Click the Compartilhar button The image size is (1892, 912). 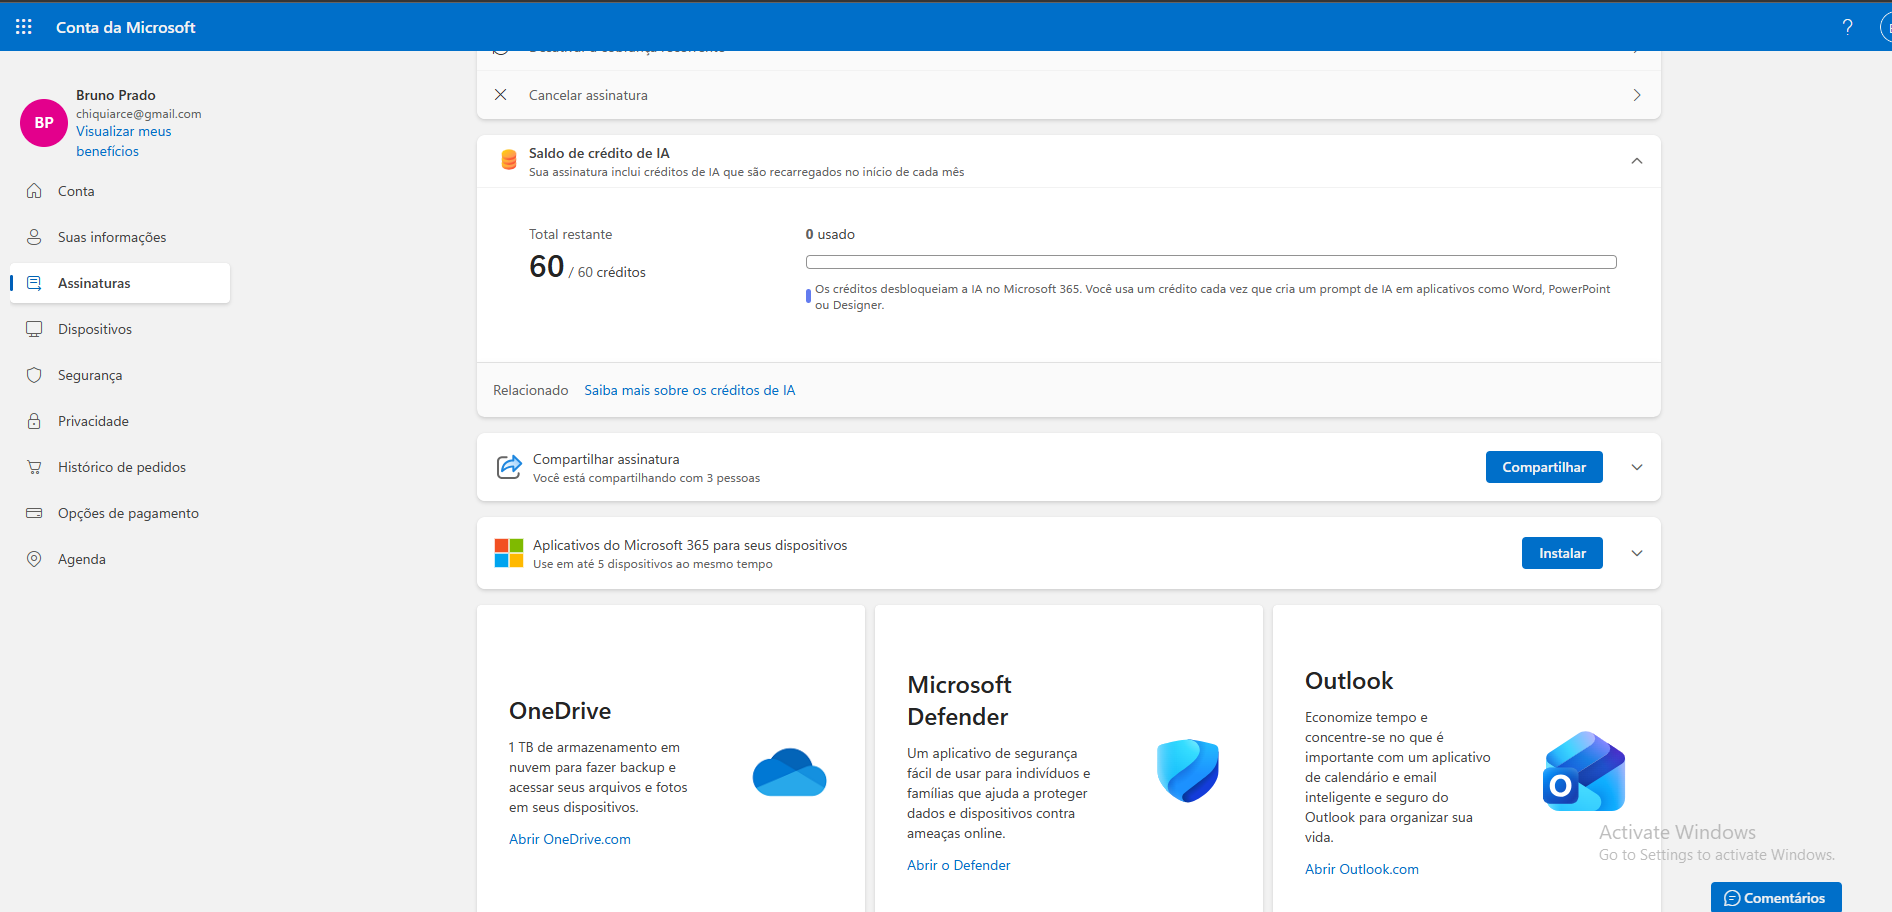[x=1544, y=467]
